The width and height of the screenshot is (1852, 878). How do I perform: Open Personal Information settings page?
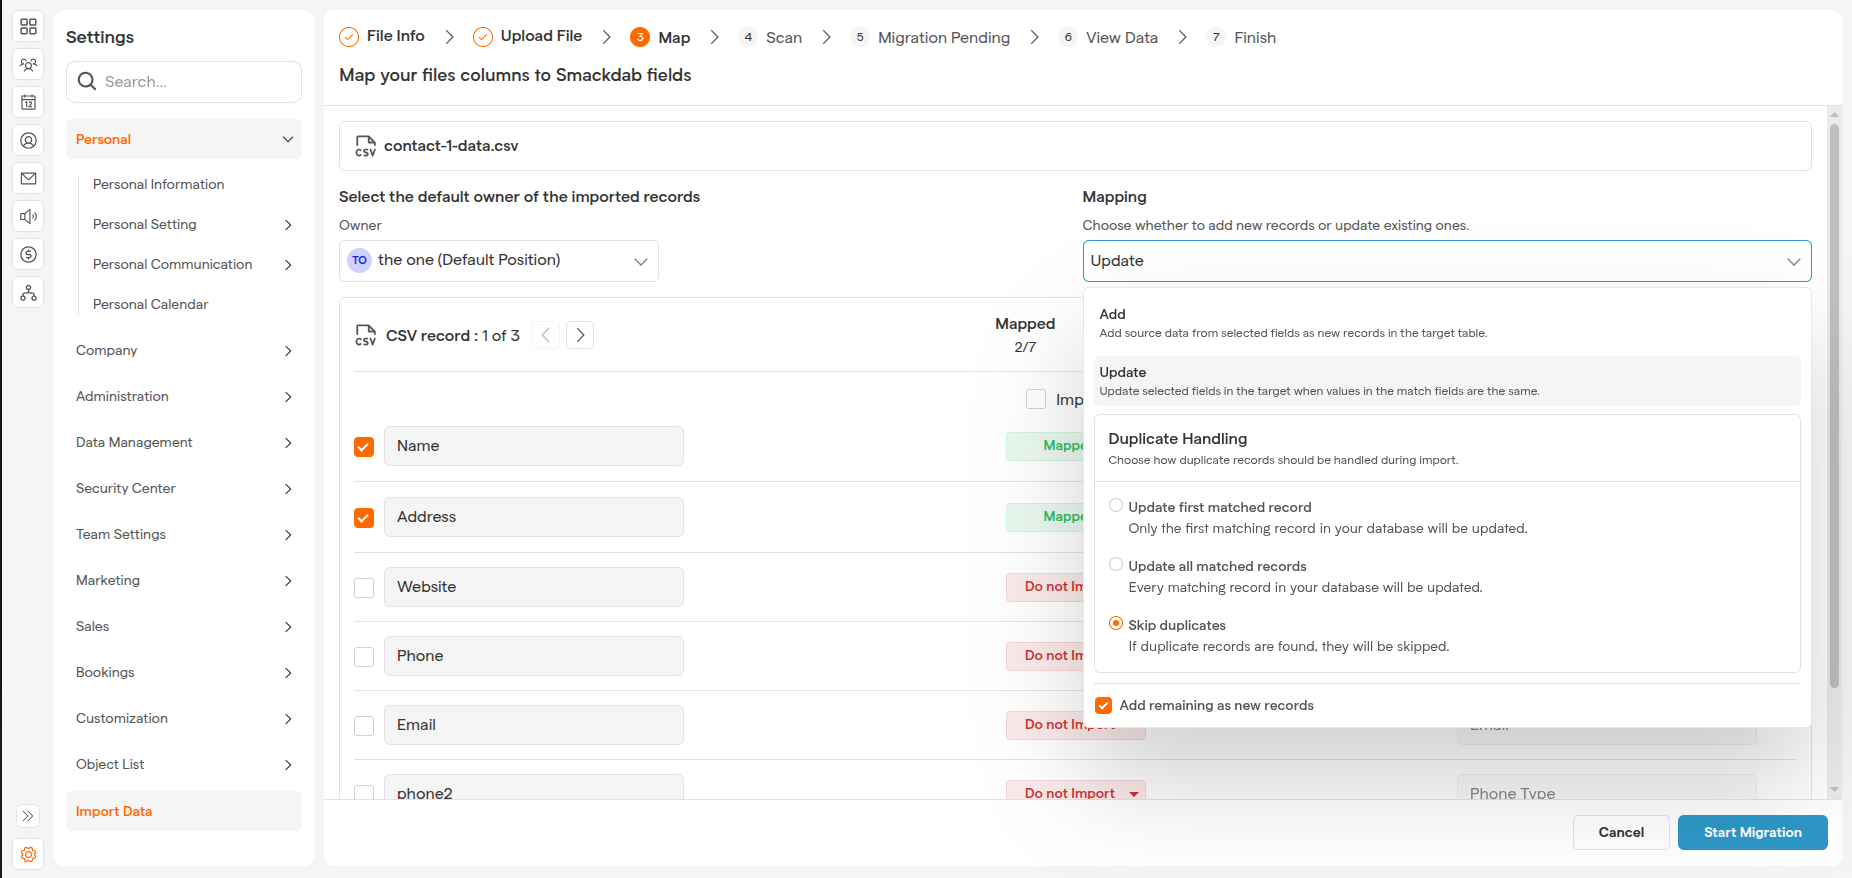(158, 185)
